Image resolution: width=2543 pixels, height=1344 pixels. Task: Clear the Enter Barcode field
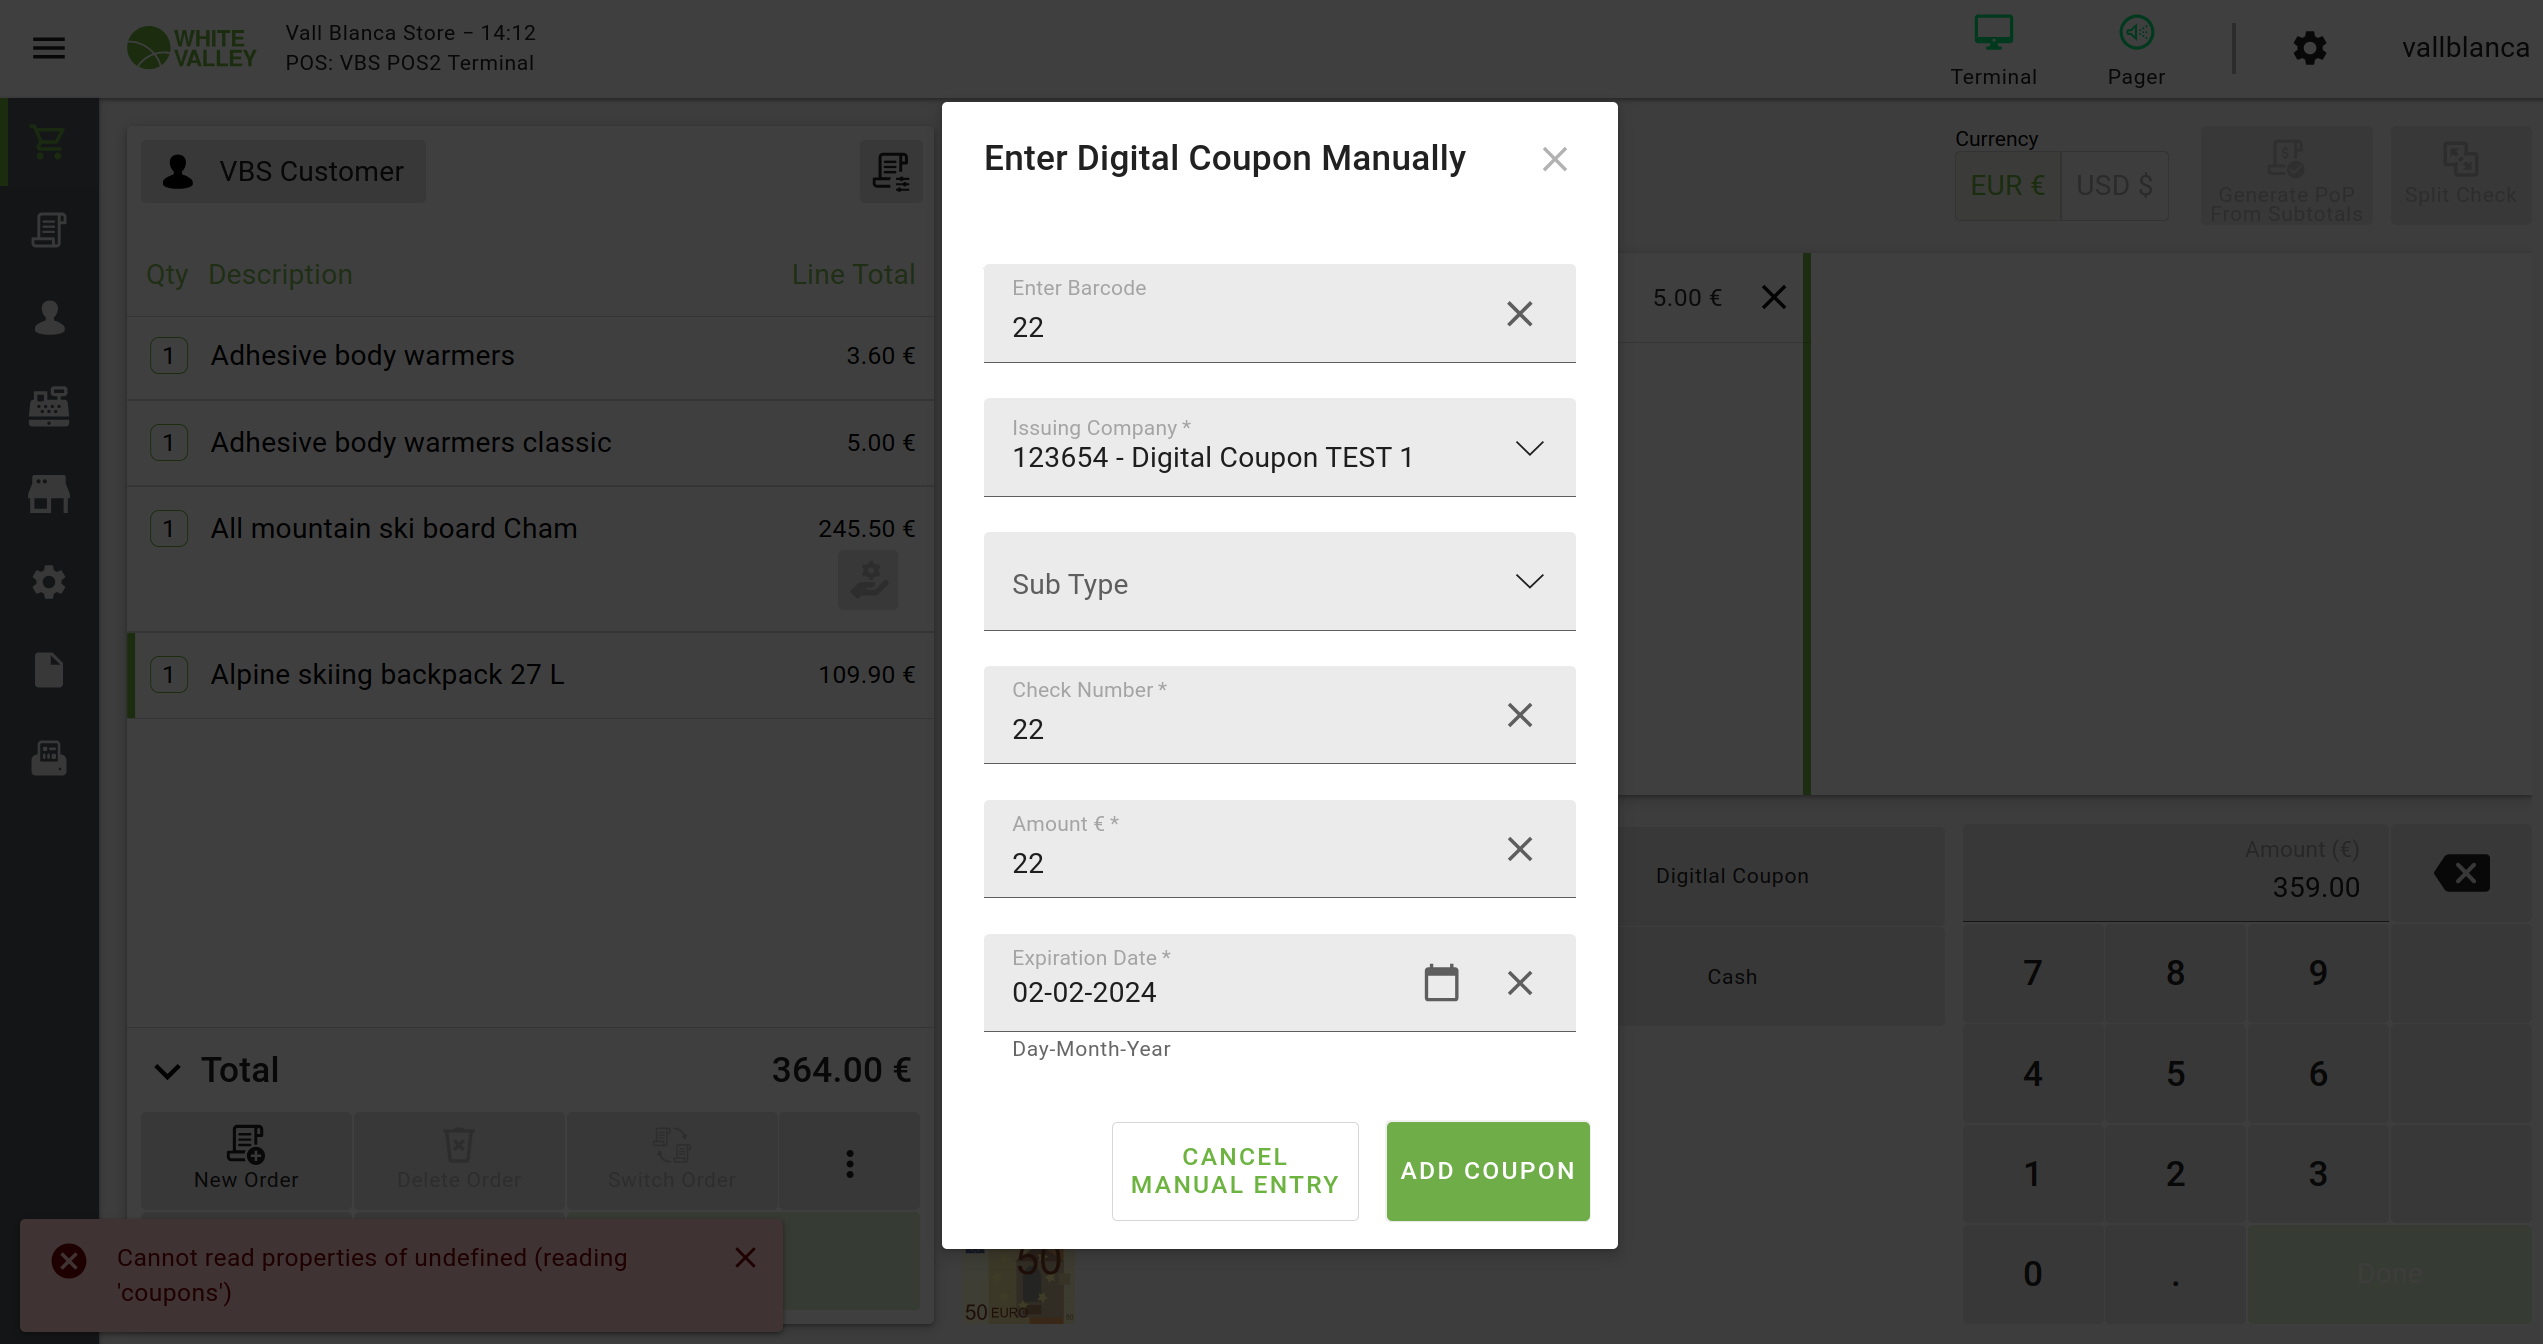pyautogui.click(x=1519, y=314)
